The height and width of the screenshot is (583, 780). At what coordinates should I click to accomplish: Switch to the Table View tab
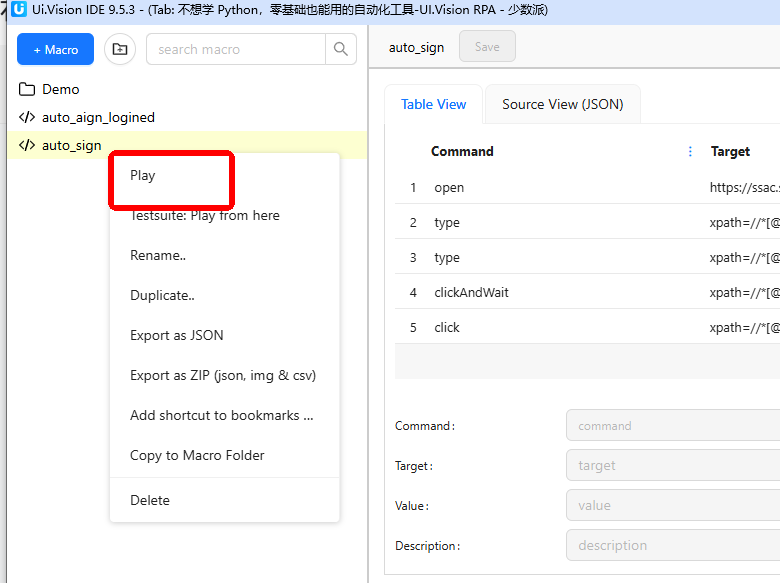tap(433, 104)
